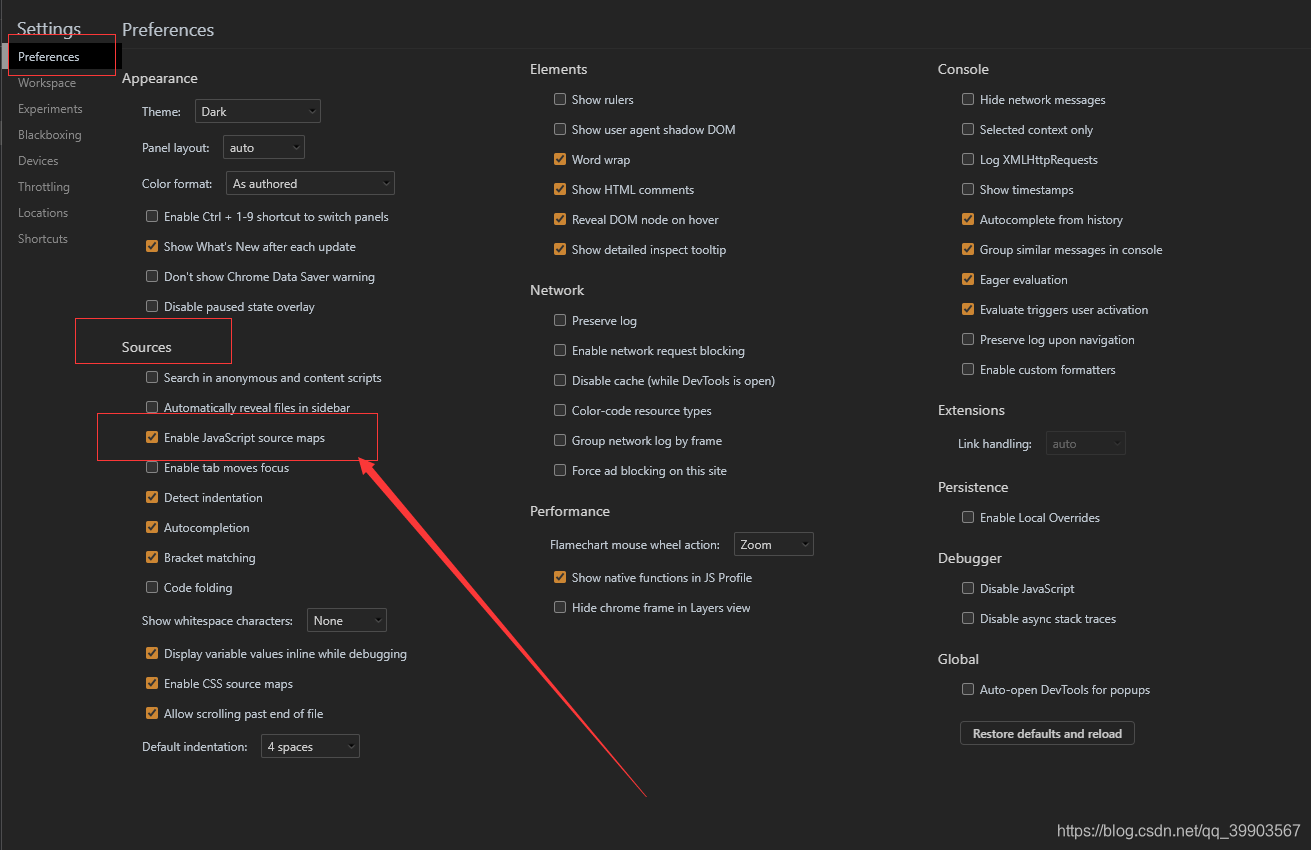Tick Disable cache while DevTools is open
Image resolution: width=1311 pixels, height=850 pixels.
tap(560, 380)
